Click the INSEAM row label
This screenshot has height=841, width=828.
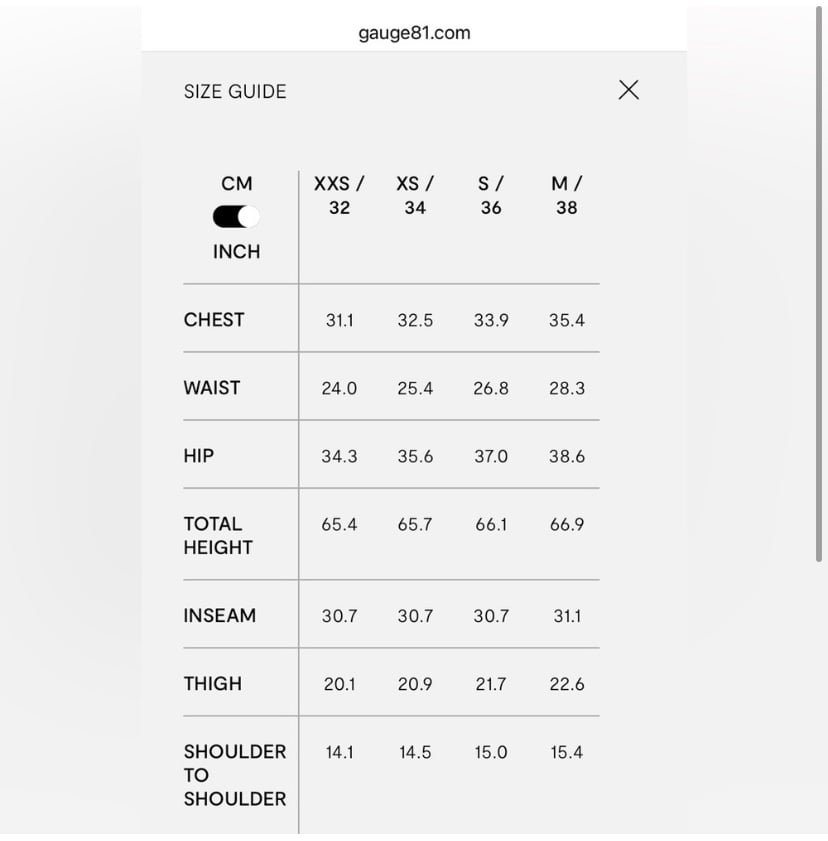(220, 615)
